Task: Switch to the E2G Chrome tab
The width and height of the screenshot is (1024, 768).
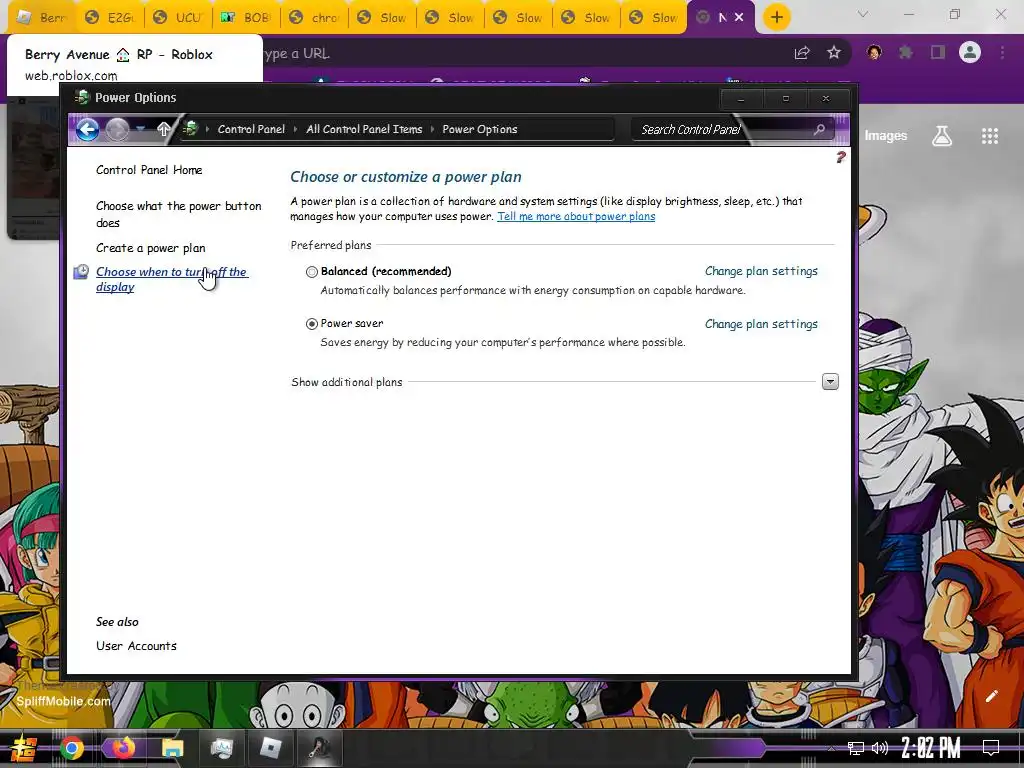Action: tap(110, 18)
